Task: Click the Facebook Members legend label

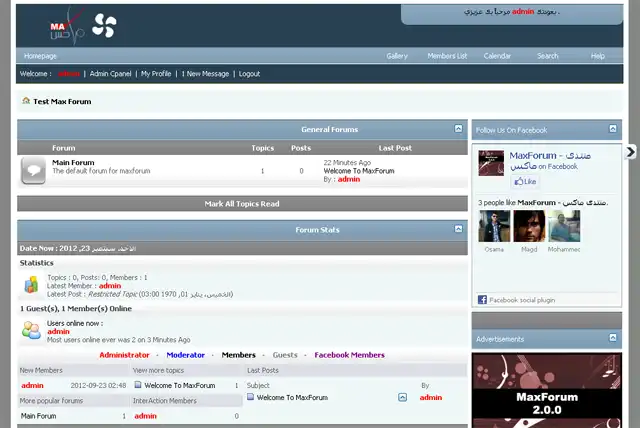Action: point(349,355)
